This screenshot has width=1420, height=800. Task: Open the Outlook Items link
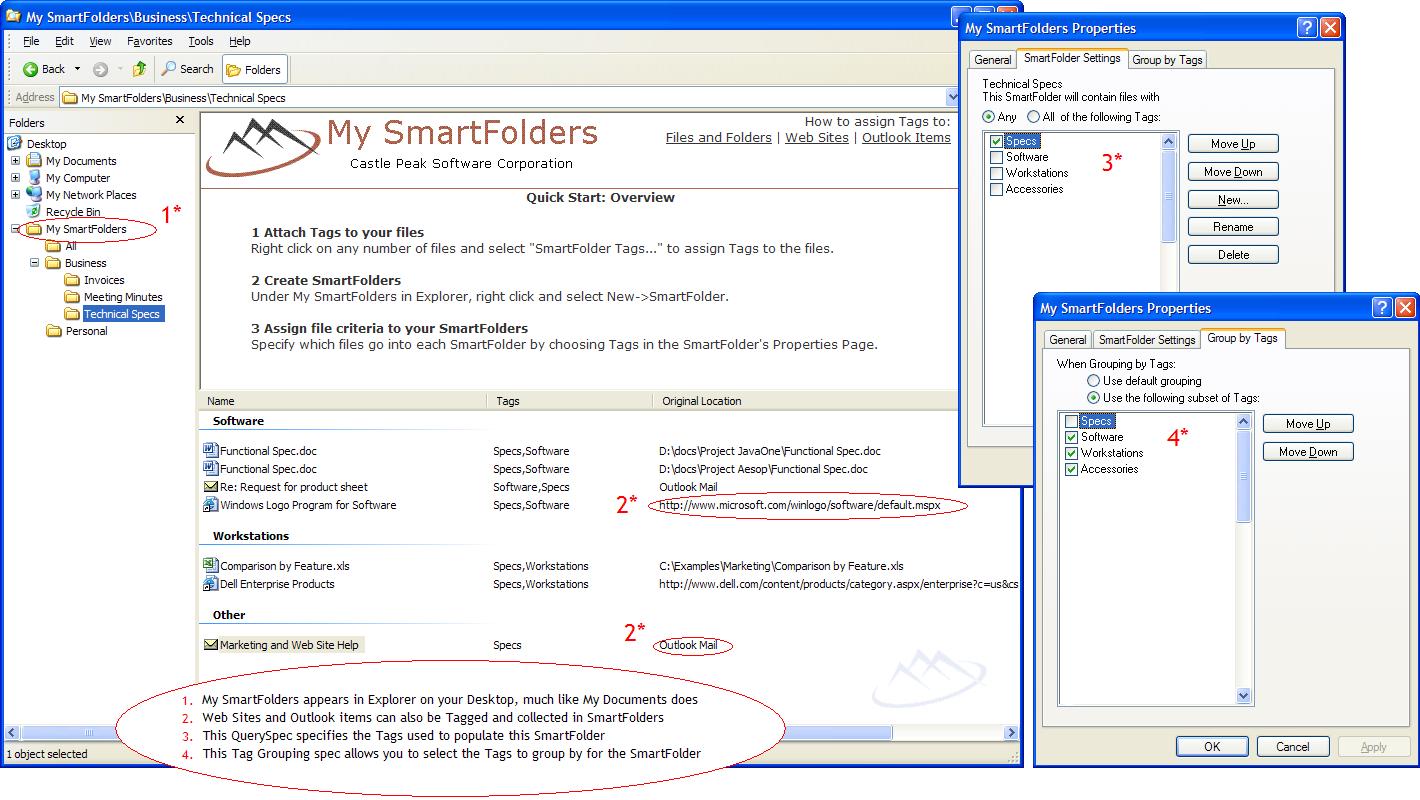[x=906, y=138]
